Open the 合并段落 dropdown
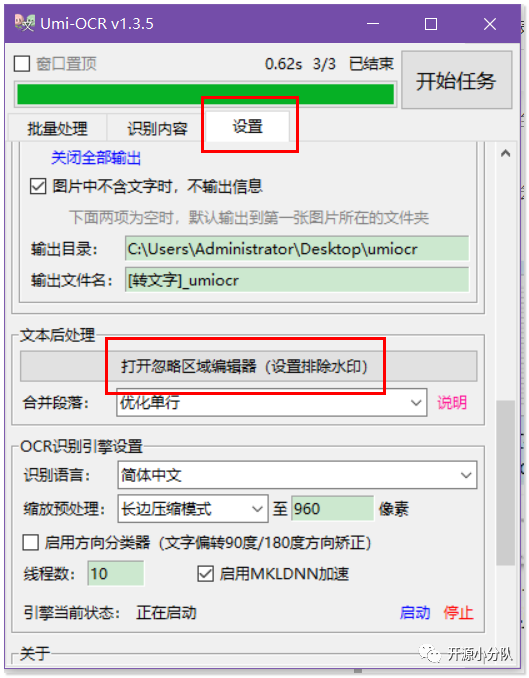 click(272, 403)
